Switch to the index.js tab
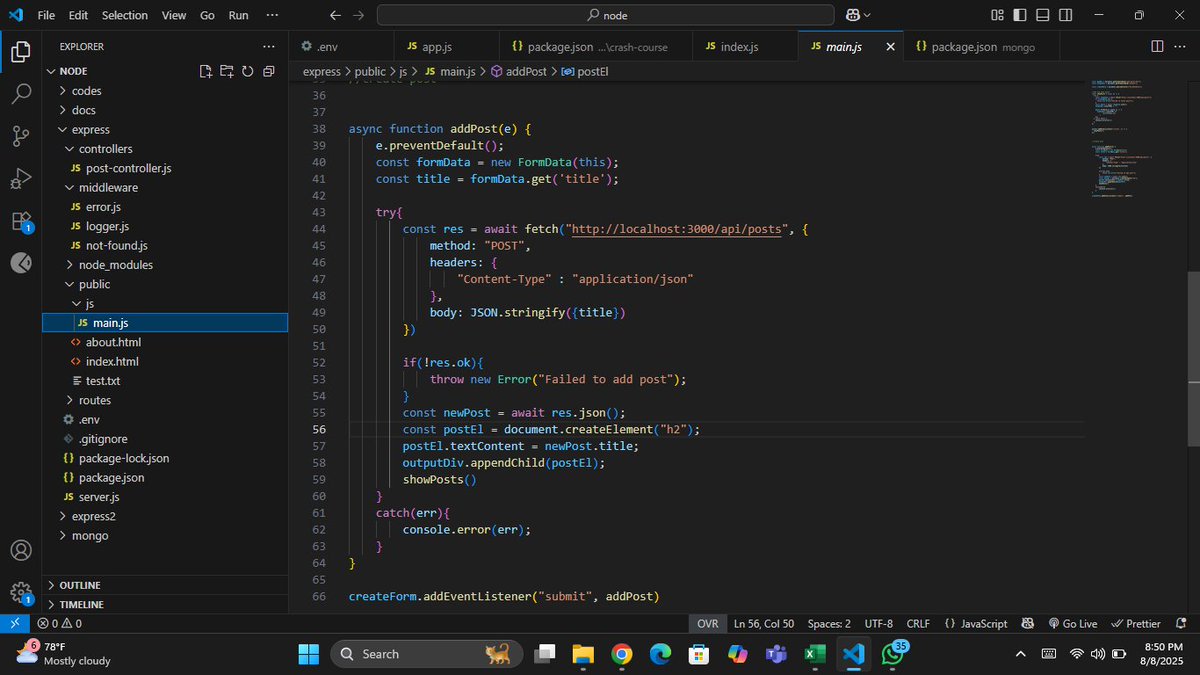This screenshot has width=1200, height=675. [x=747, y=46]
